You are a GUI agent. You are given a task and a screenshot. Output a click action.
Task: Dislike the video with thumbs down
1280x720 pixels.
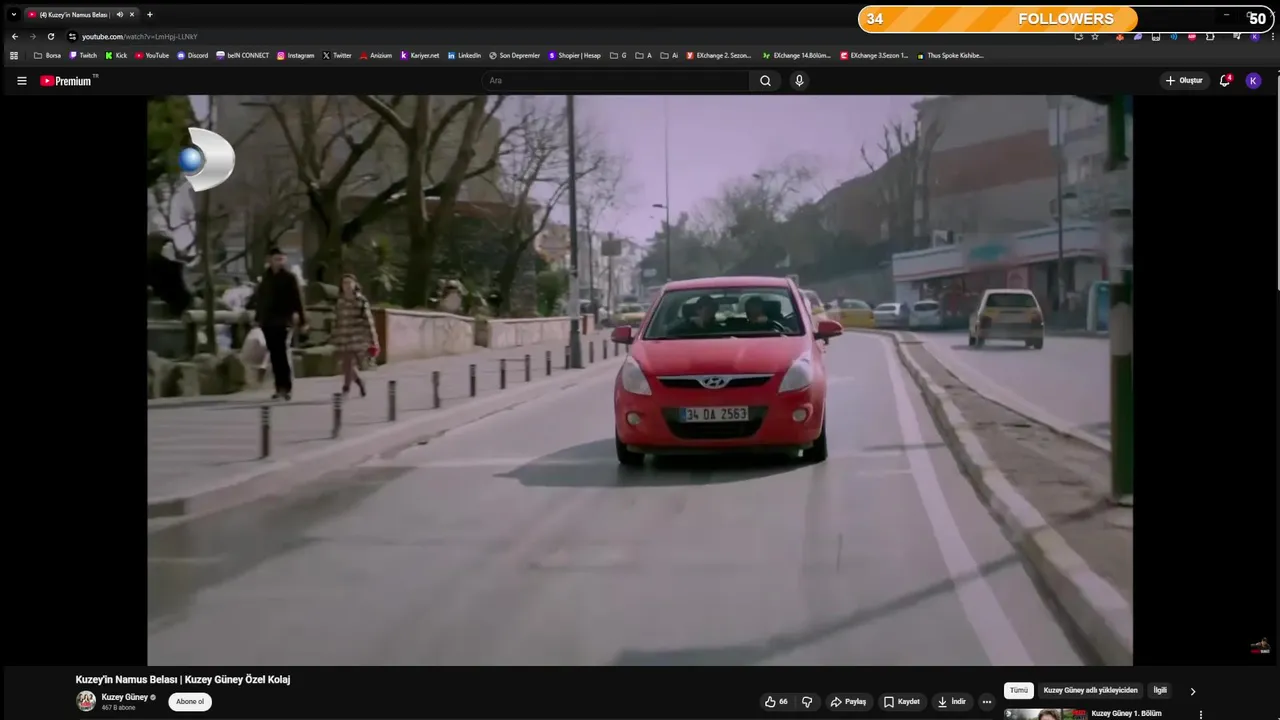click(807, 702)
